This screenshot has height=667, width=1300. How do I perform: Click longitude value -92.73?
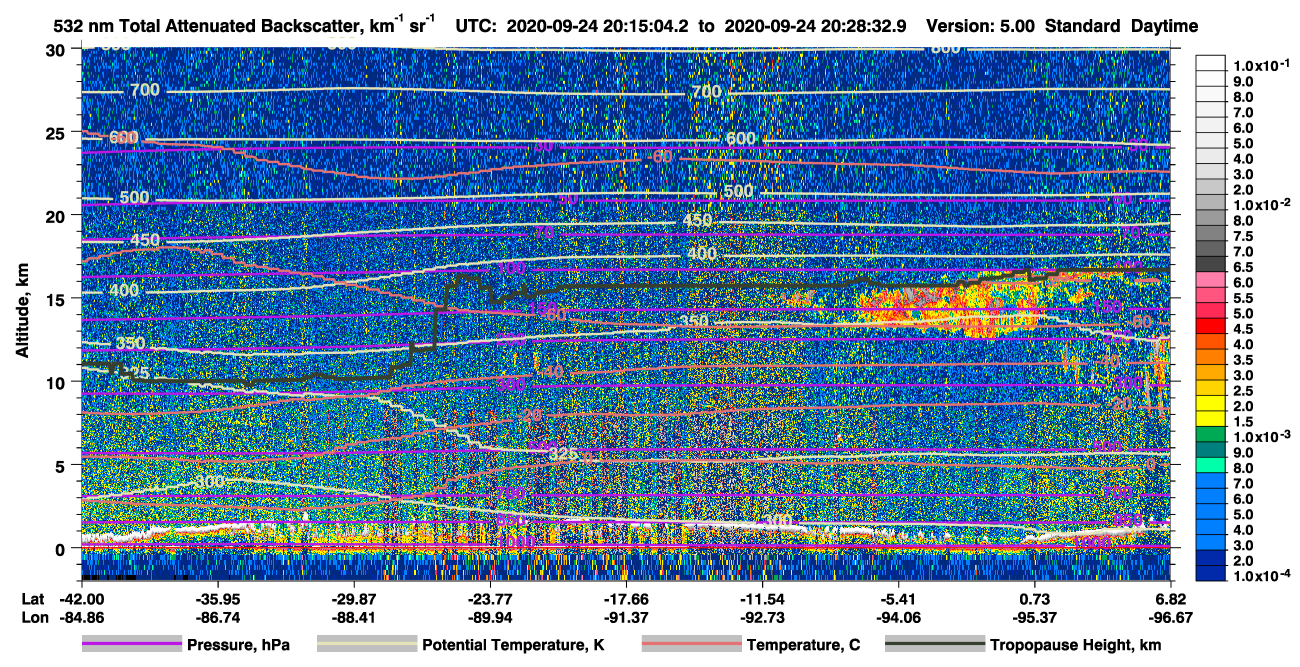762,616
